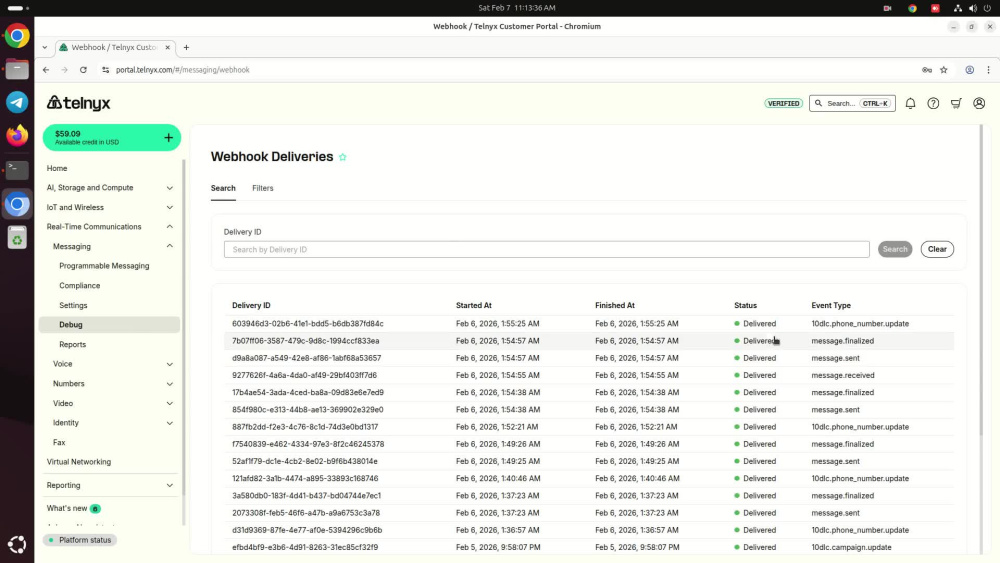Open Messaging Reports page
Screen dimensions: 1000x563
(73, 344)
